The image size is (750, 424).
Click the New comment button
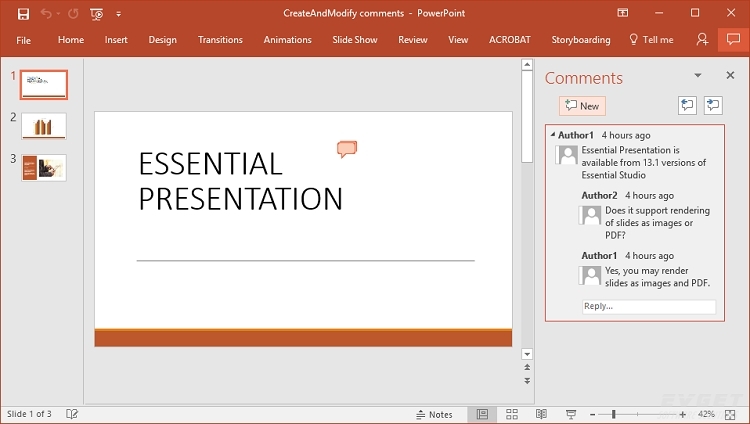(x=582, y=106)
